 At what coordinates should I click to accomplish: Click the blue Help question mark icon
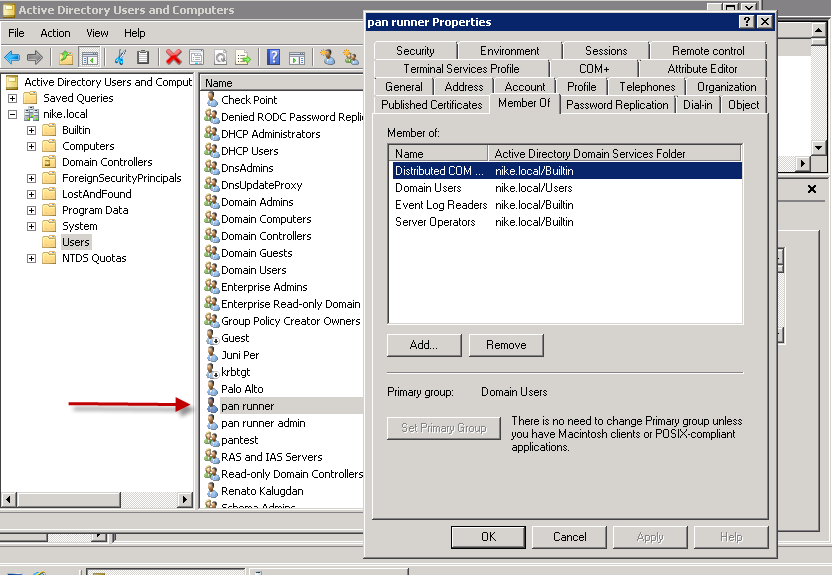(x=273, y=58)
